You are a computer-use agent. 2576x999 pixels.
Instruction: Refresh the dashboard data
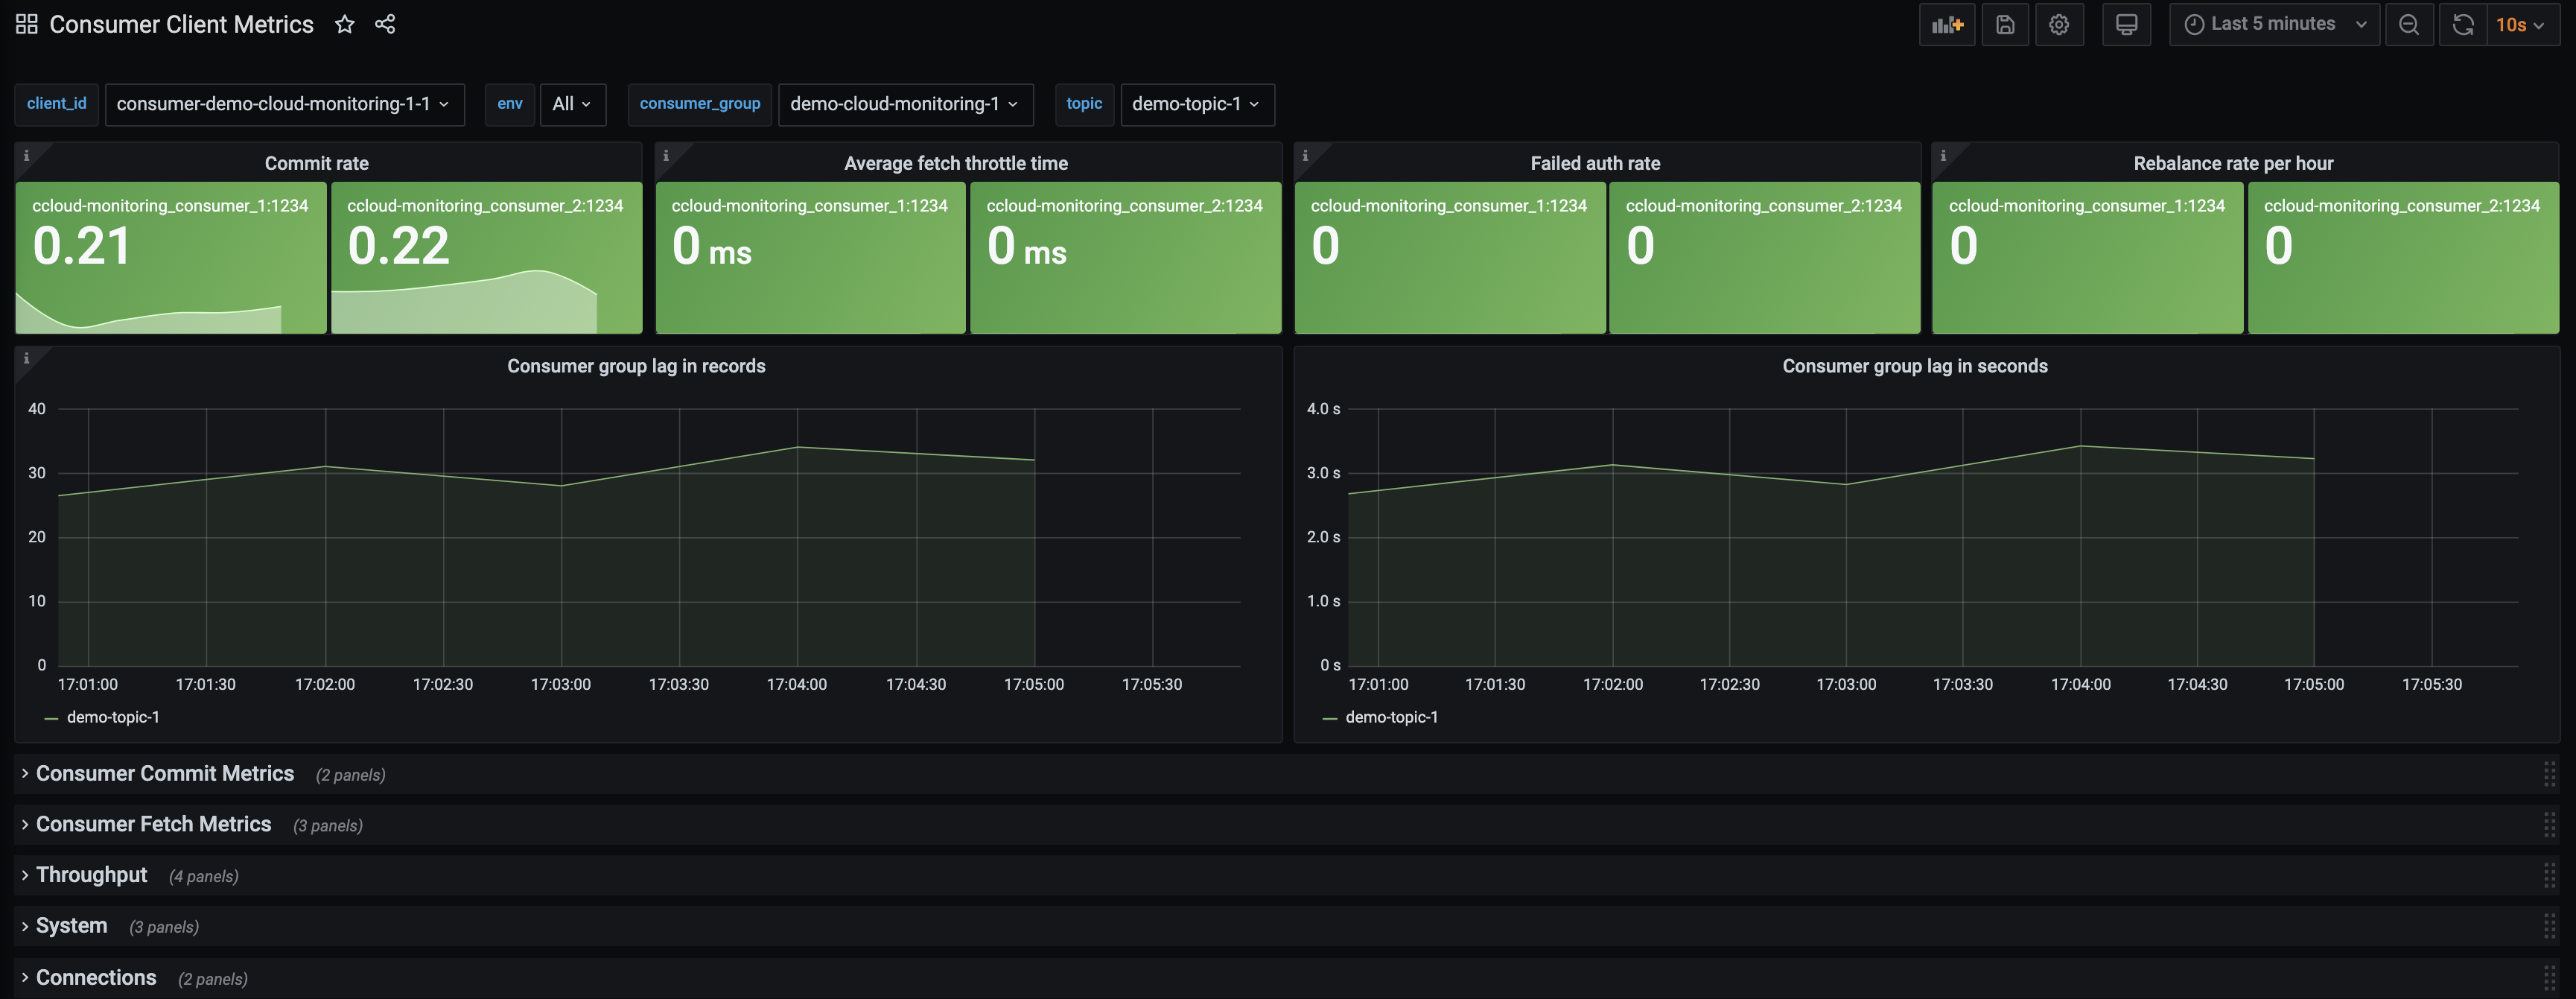[x=2462, y=24]
